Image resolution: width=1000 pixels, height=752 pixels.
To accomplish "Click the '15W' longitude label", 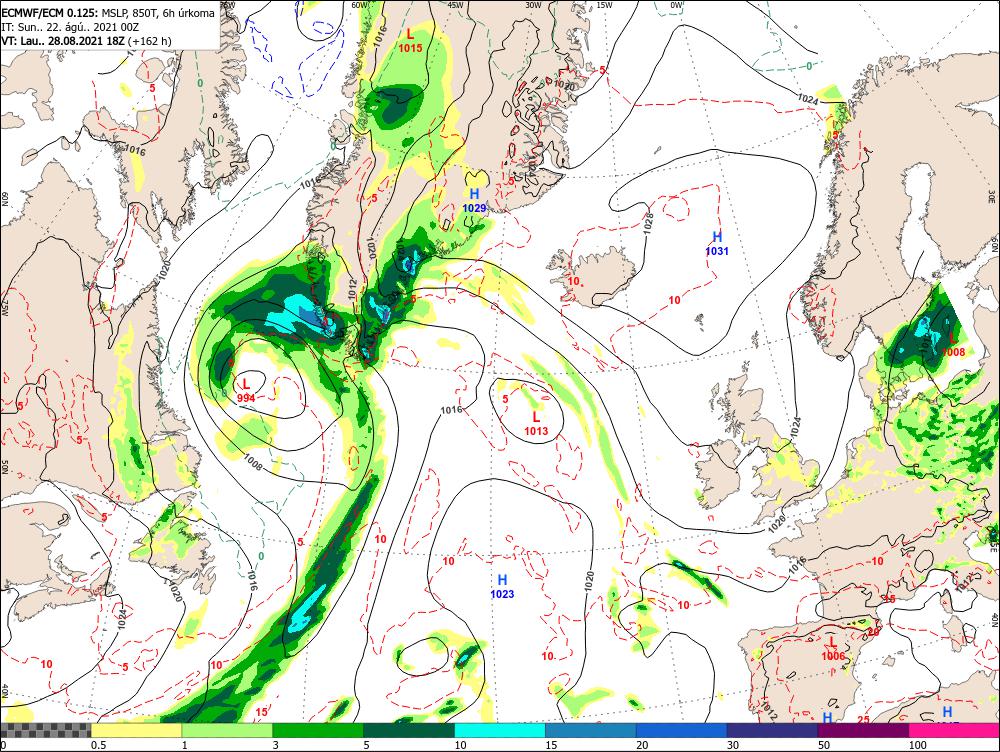I will tap(604, 5).
